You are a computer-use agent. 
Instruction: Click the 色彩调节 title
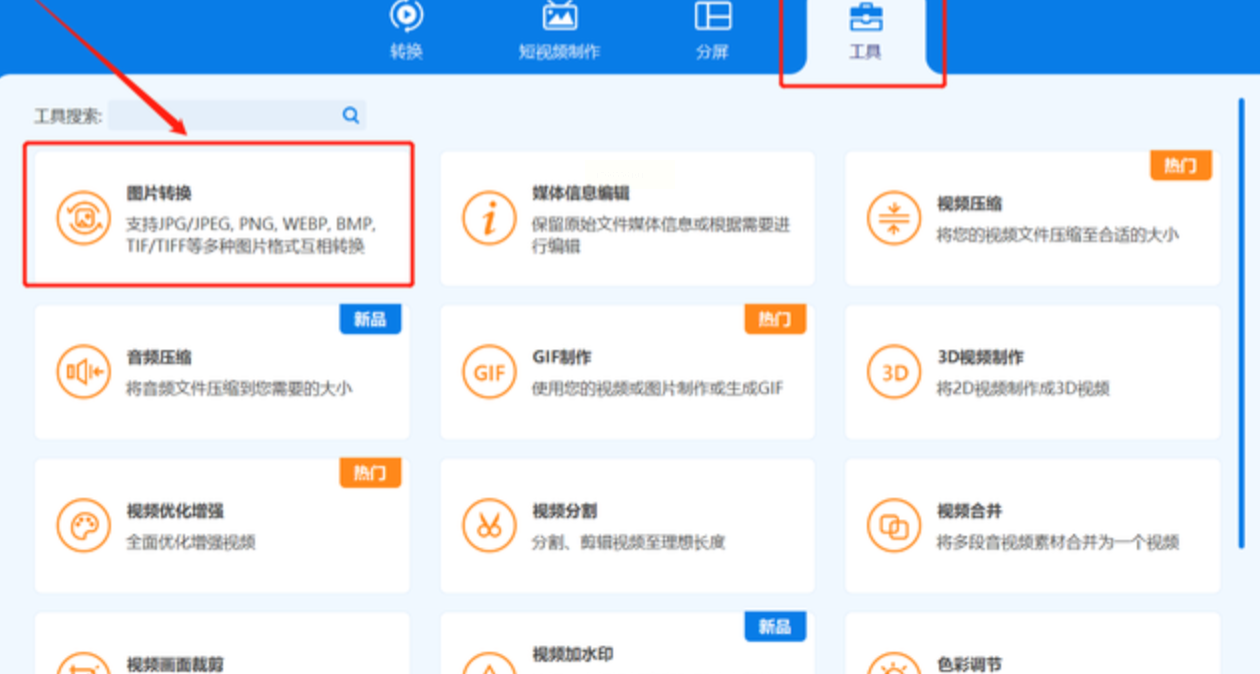tap(969, 664)
